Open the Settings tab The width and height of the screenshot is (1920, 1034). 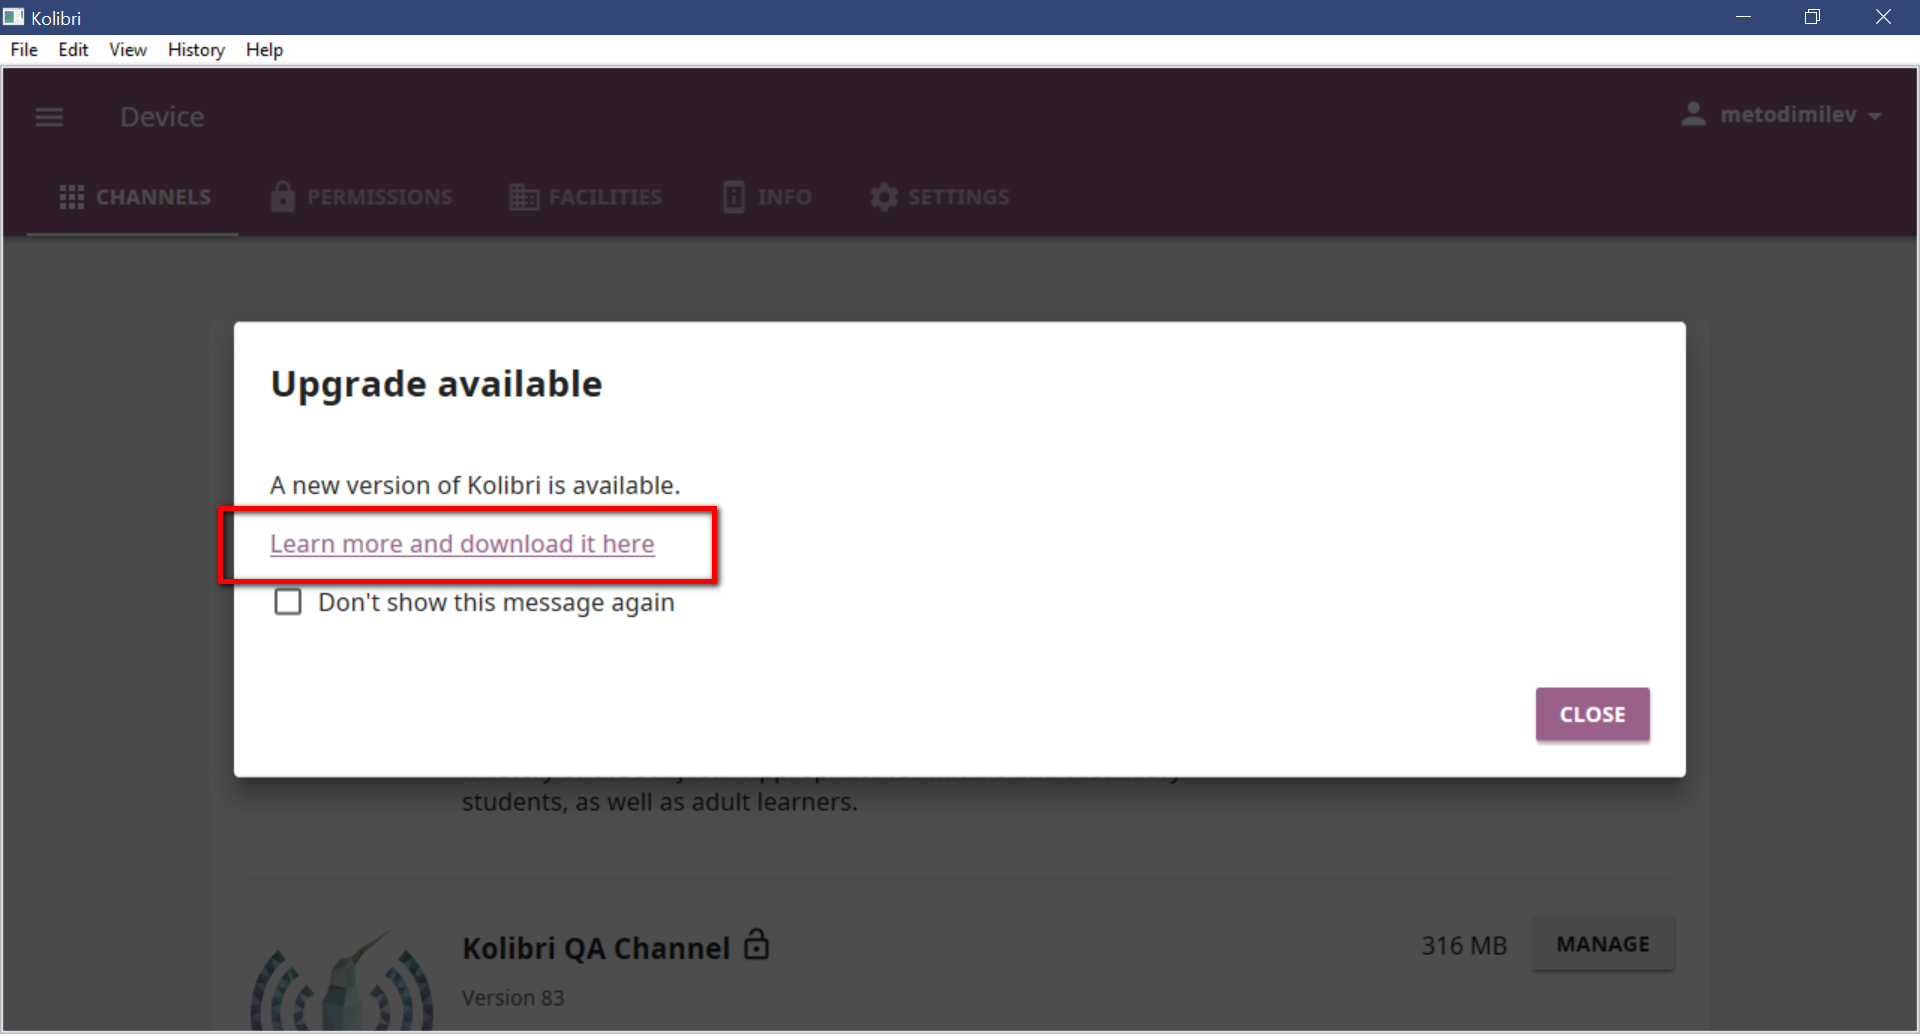939,197
